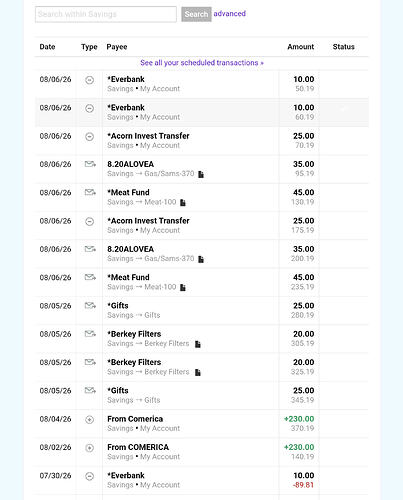Image resolution: width=403 pixels, height=500 pixels.
Task: Sort by the Amount column header
Action: [x=301, y=47]
